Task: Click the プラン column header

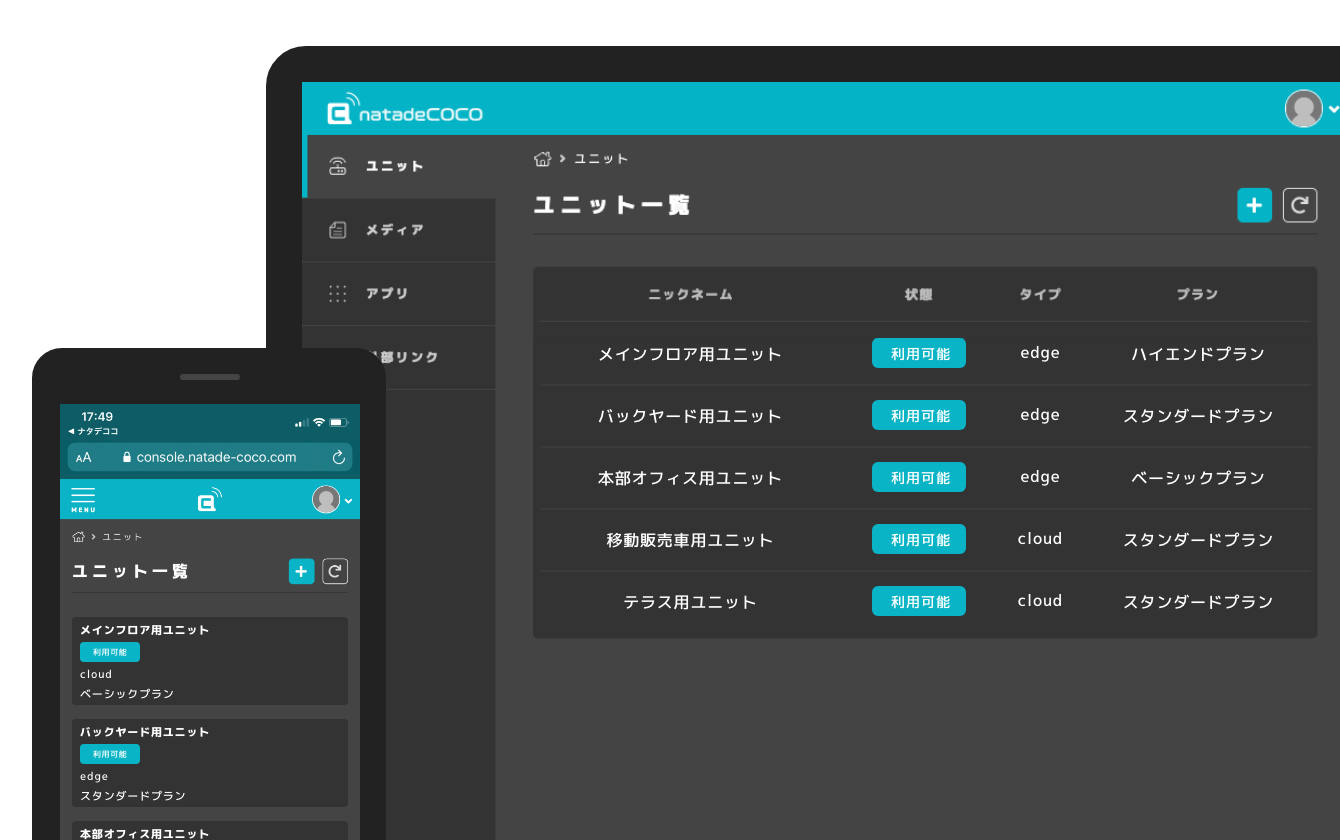Action: (x=1197, y=295)
